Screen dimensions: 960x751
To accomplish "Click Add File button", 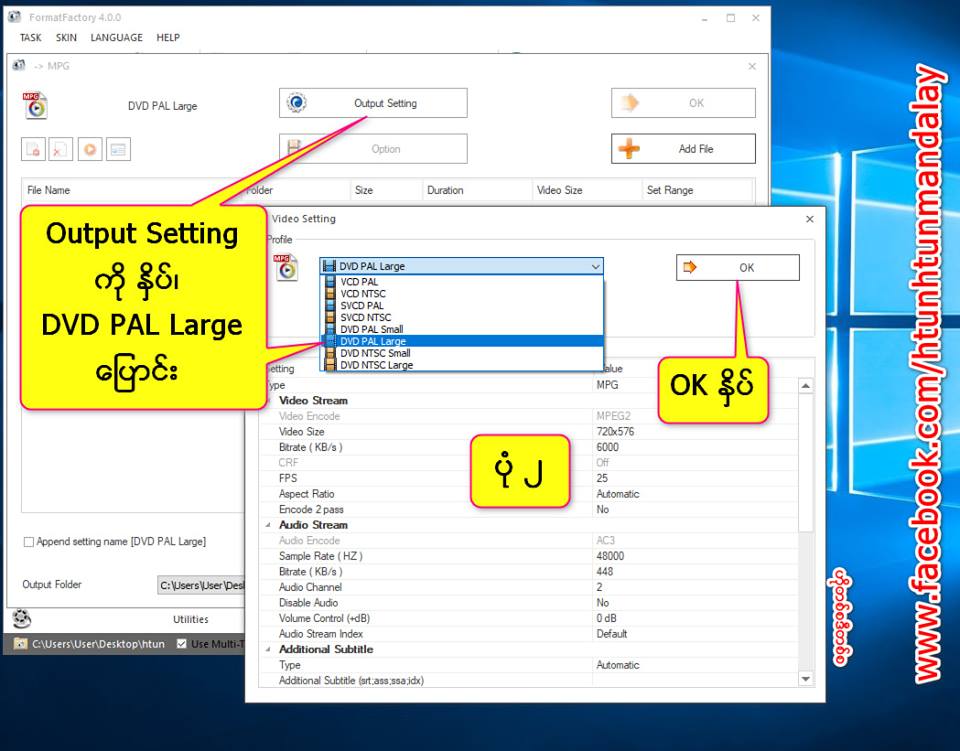I will [683, 149].
